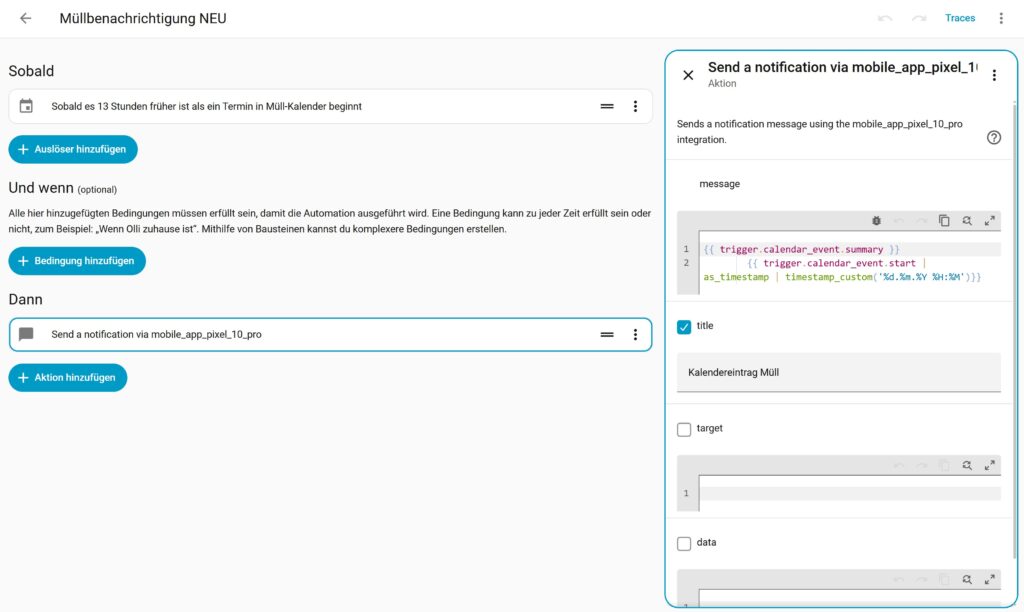1024x612 pixels.
Task: Redo in the target editor toolbar
Action: [x=921, y=465]
